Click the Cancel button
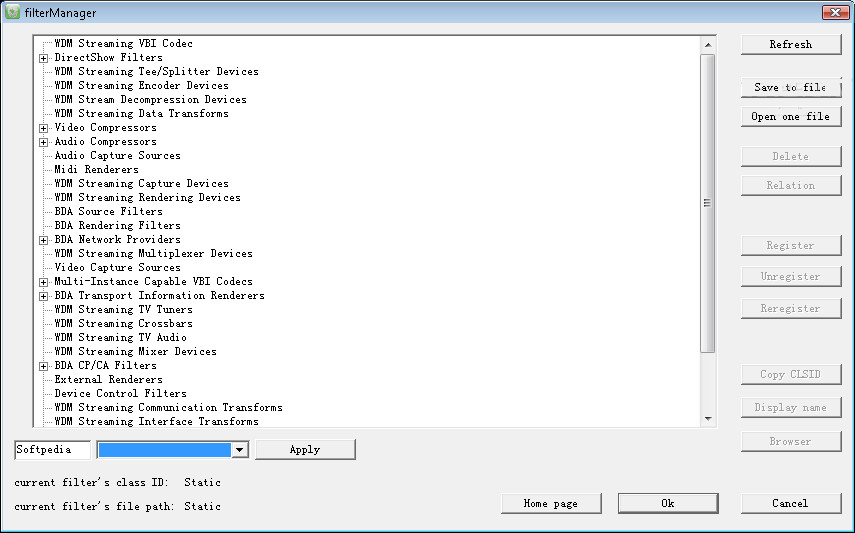This screenshot has height=533, width=855. [791, 504]
